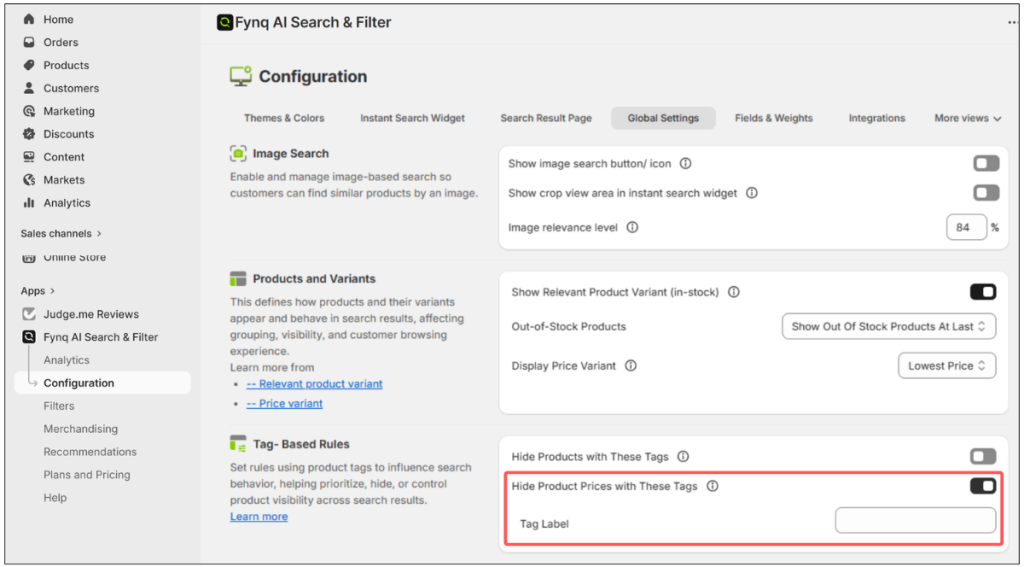Viewport: 1024px width, 567px height.
Task: Open Learn more link under Tag-Based Rules
Action: (259, 517)
